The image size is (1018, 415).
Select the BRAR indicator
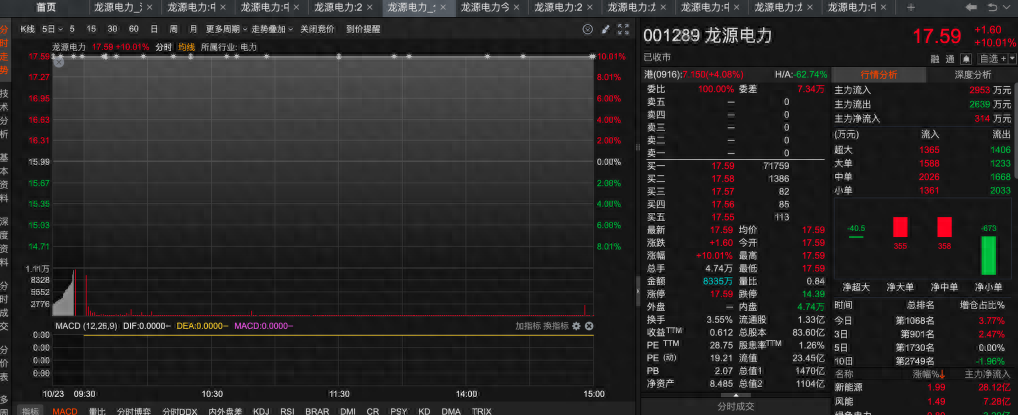tap(317, 411)
